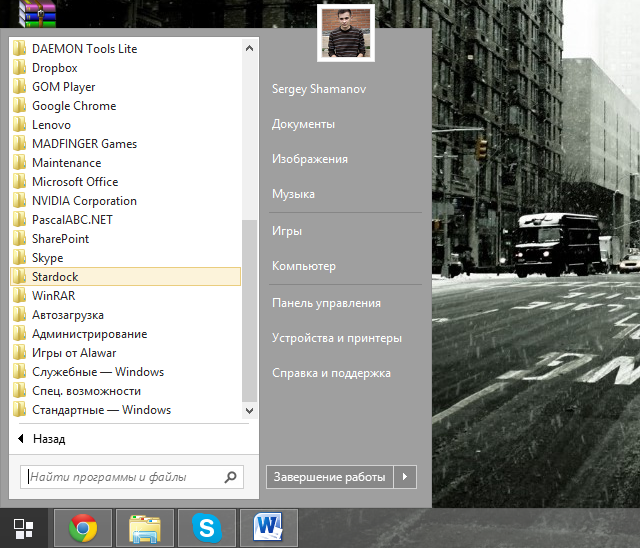Click the folder icon beside Skype

pos(20,257)
